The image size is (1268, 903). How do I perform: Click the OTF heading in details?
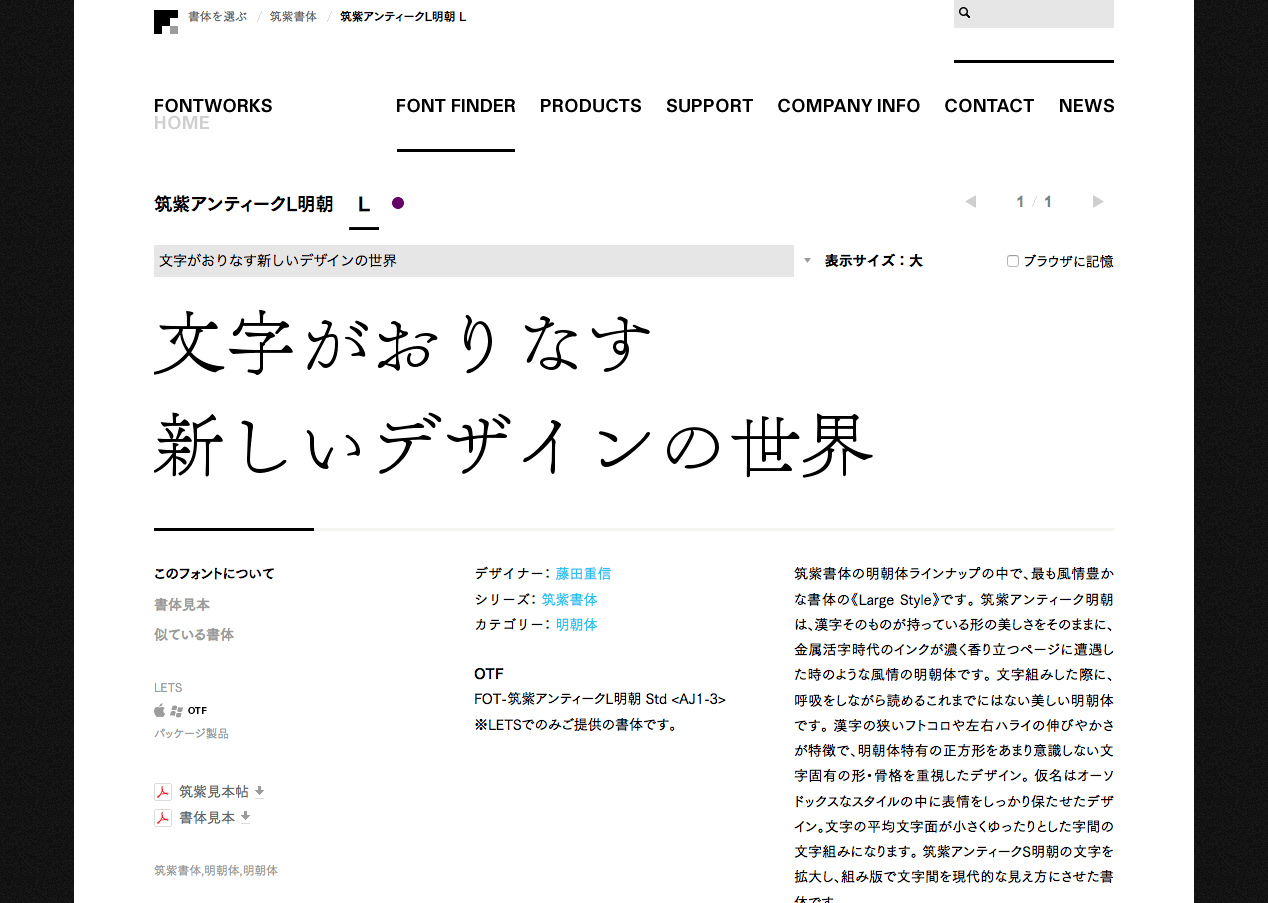point(489,674)
